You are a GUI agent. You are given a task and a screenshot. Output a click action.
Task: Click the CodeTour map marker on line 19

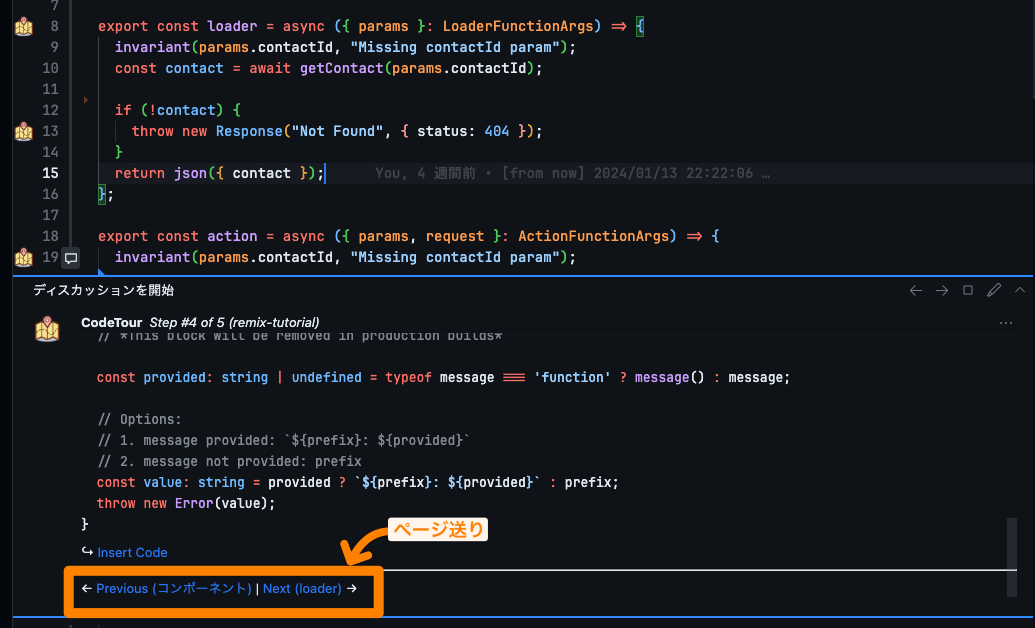click(x=24, y=257)
